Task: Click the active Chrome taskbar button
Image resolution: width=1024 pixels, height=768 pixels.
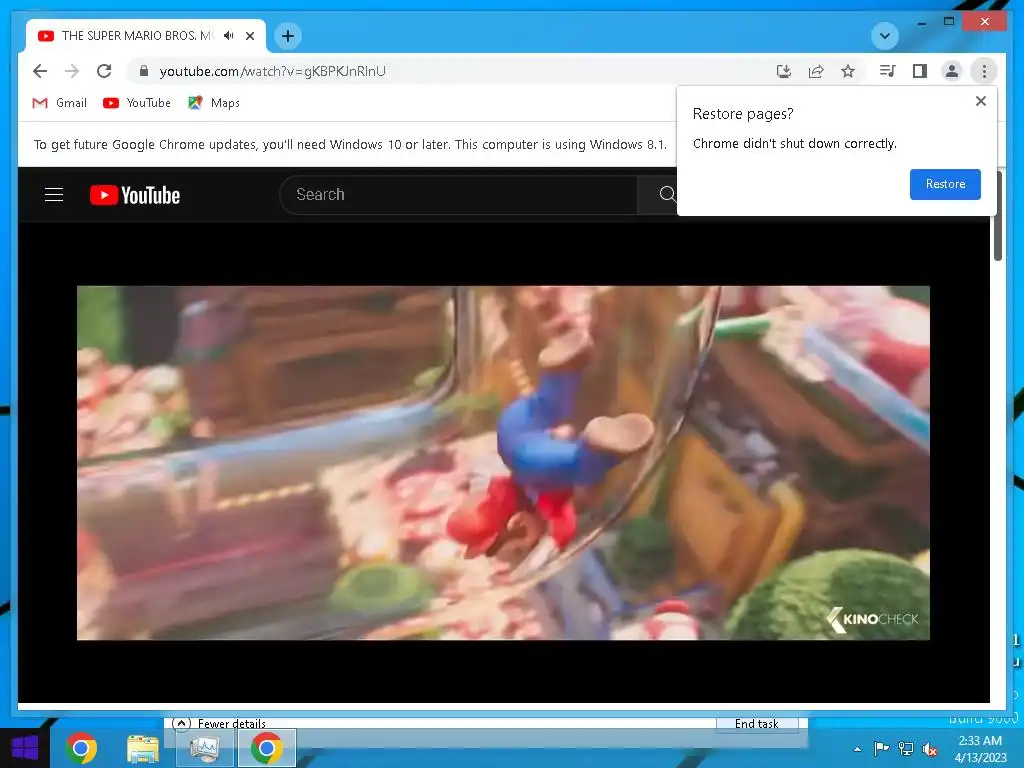Action: 266,748
